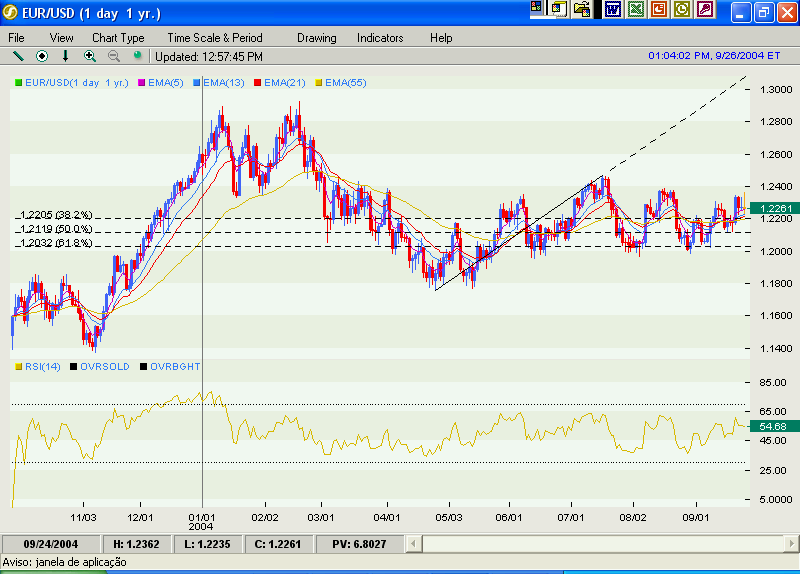The image size is (800, 574).
Task: Click the green ball refresh icon
Action: (137, 56)
